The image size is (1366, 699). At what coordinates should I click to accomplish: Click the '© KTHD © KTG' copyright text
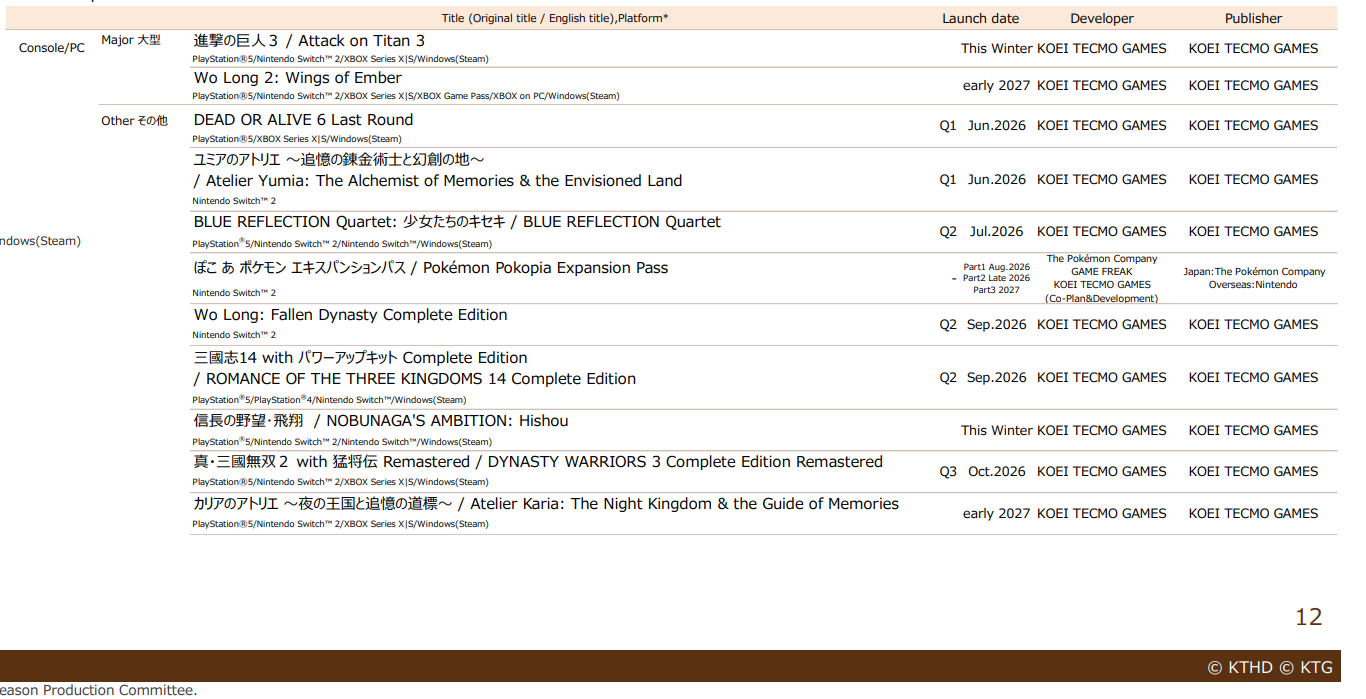click(1270, 668)
